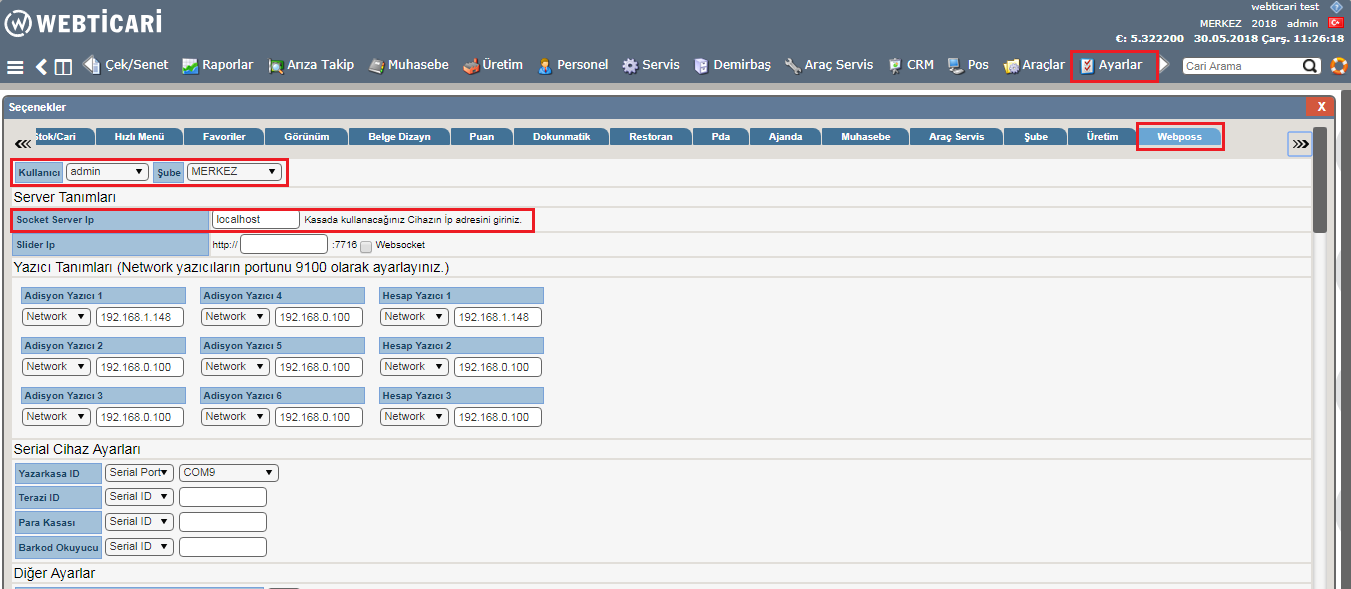1351x589 pixels.
Task: Click the Socket Server Ip field
Action: (x=255, y=219)
